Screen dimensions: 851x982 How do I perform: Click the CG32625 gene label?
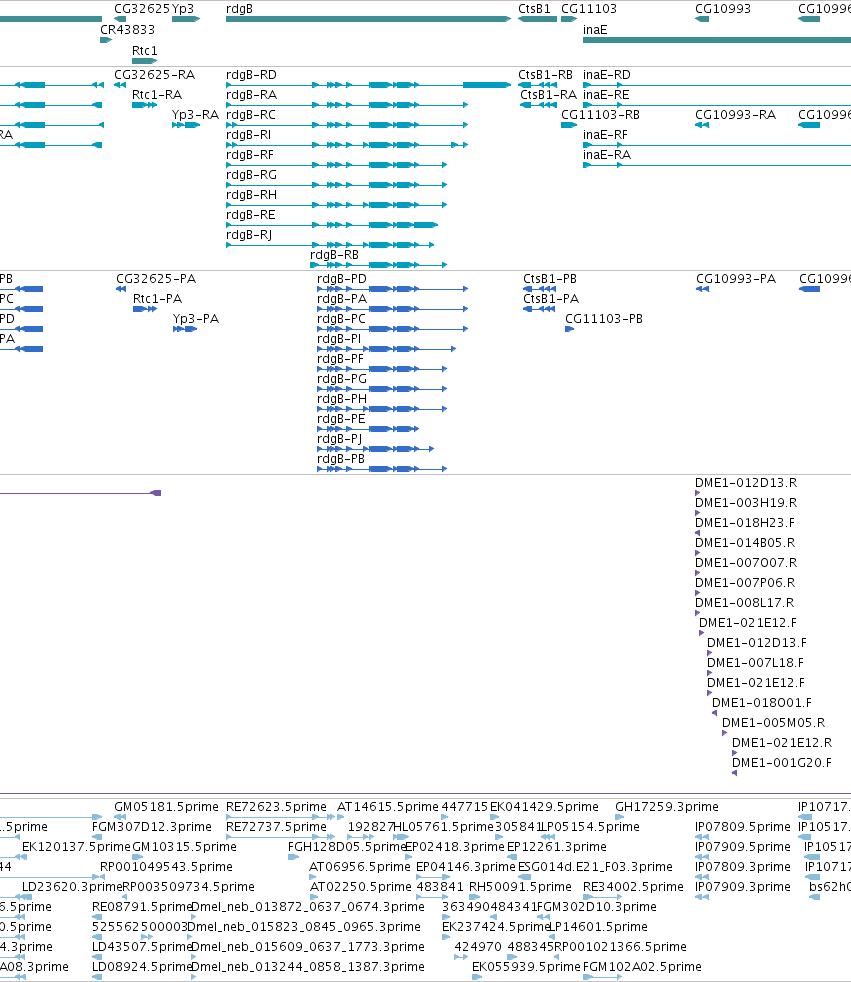pyautogui.click(x=142, y=9)
